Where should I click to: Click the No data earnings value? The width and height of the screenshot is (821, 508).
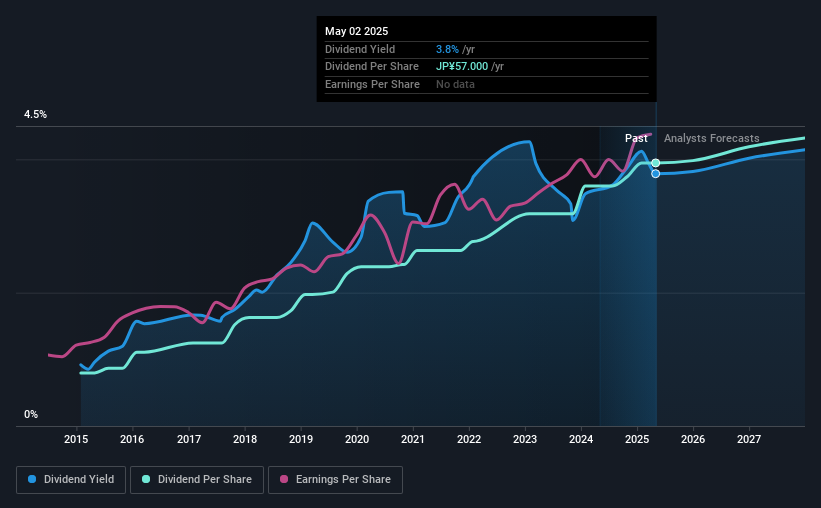(x=455, y=84)
